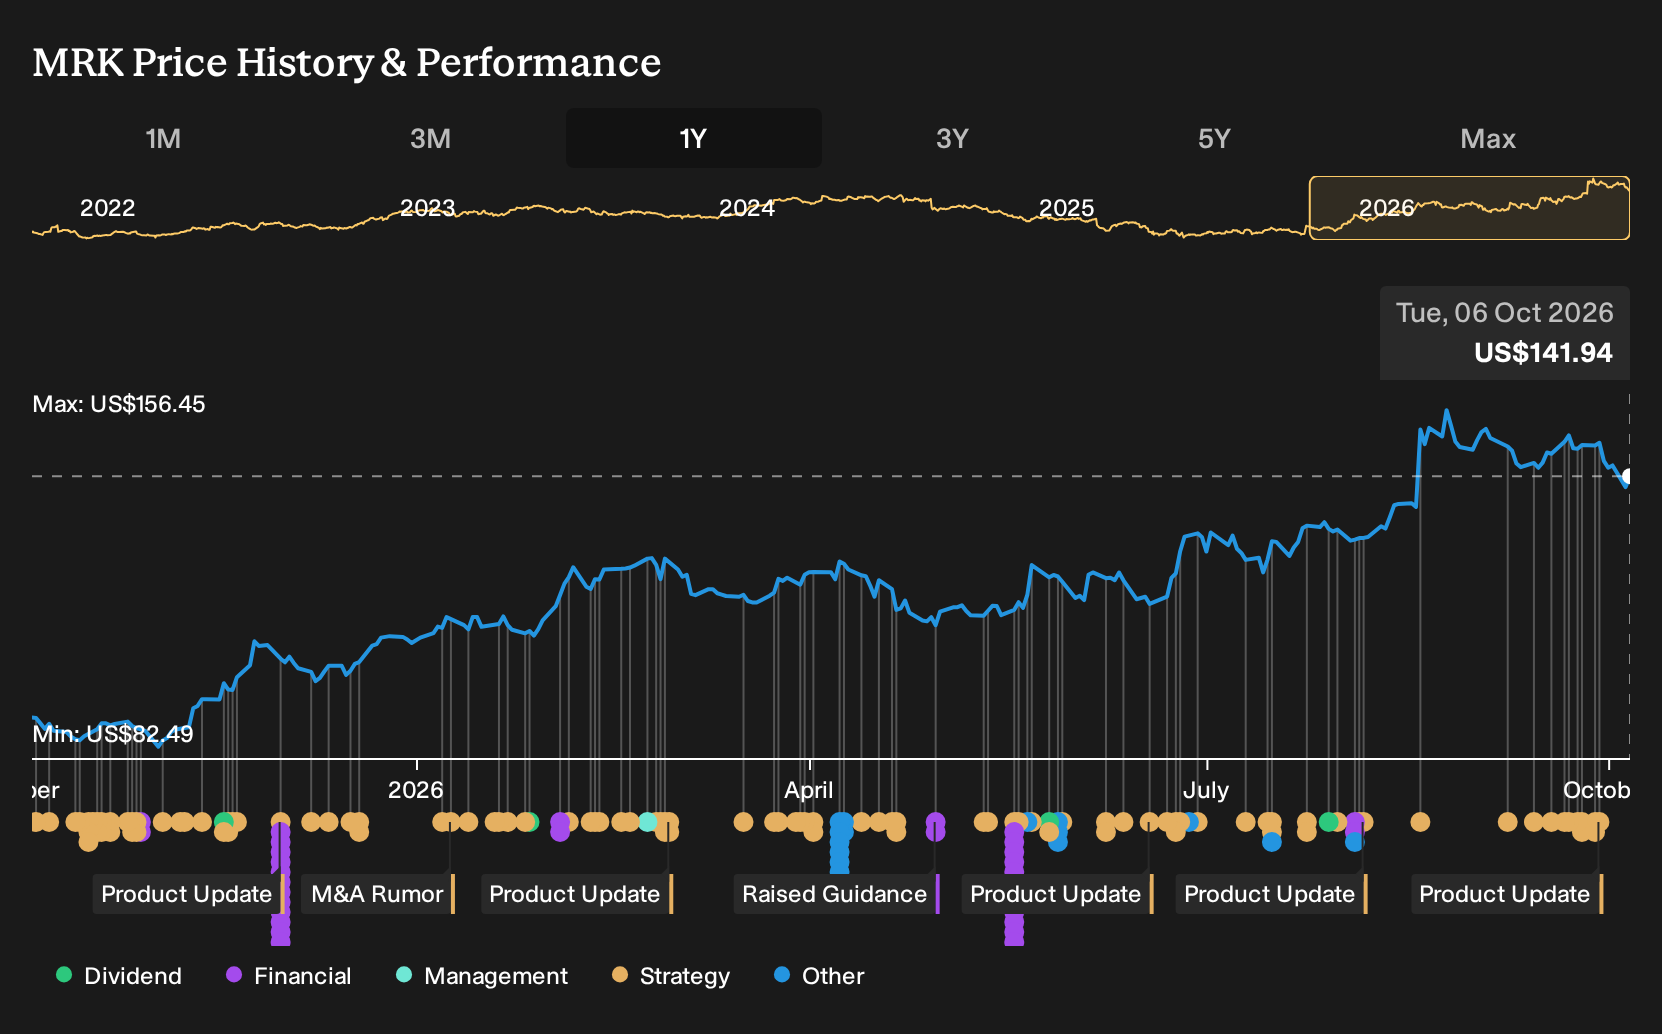The width and height of the screenshot is (1662, 1034).
Task: Click the teal Management legend dot
Action: [x=404, y=975]
